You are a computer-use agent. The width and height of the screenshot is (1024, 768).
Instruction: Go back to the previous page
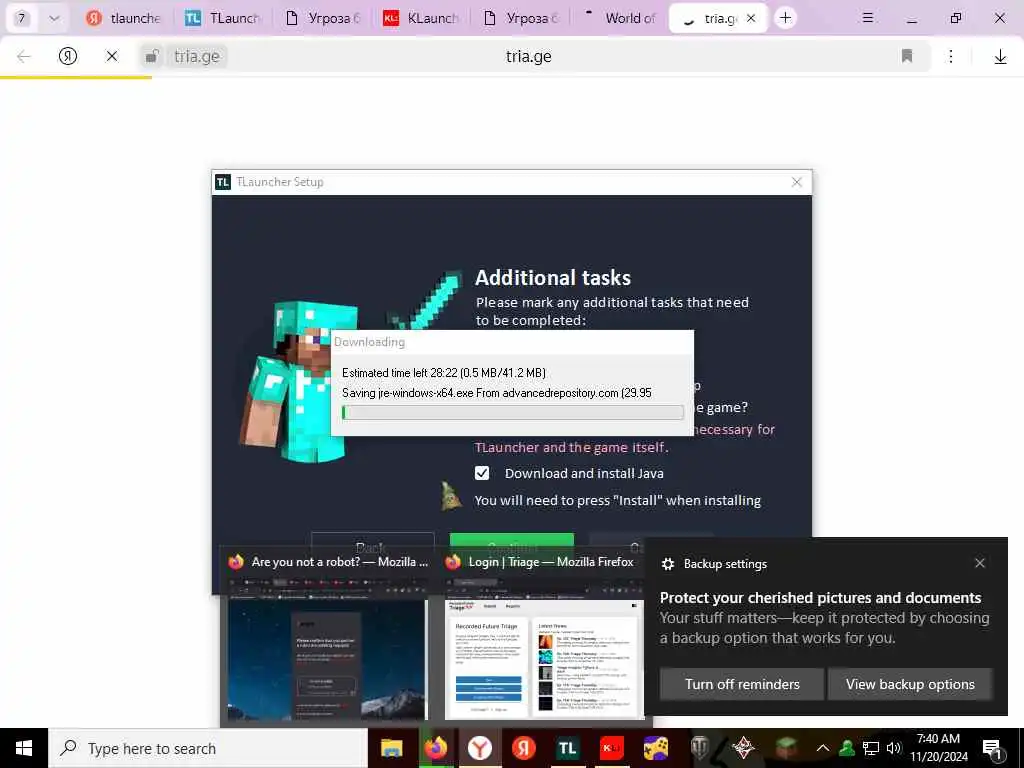click(24, 57)
